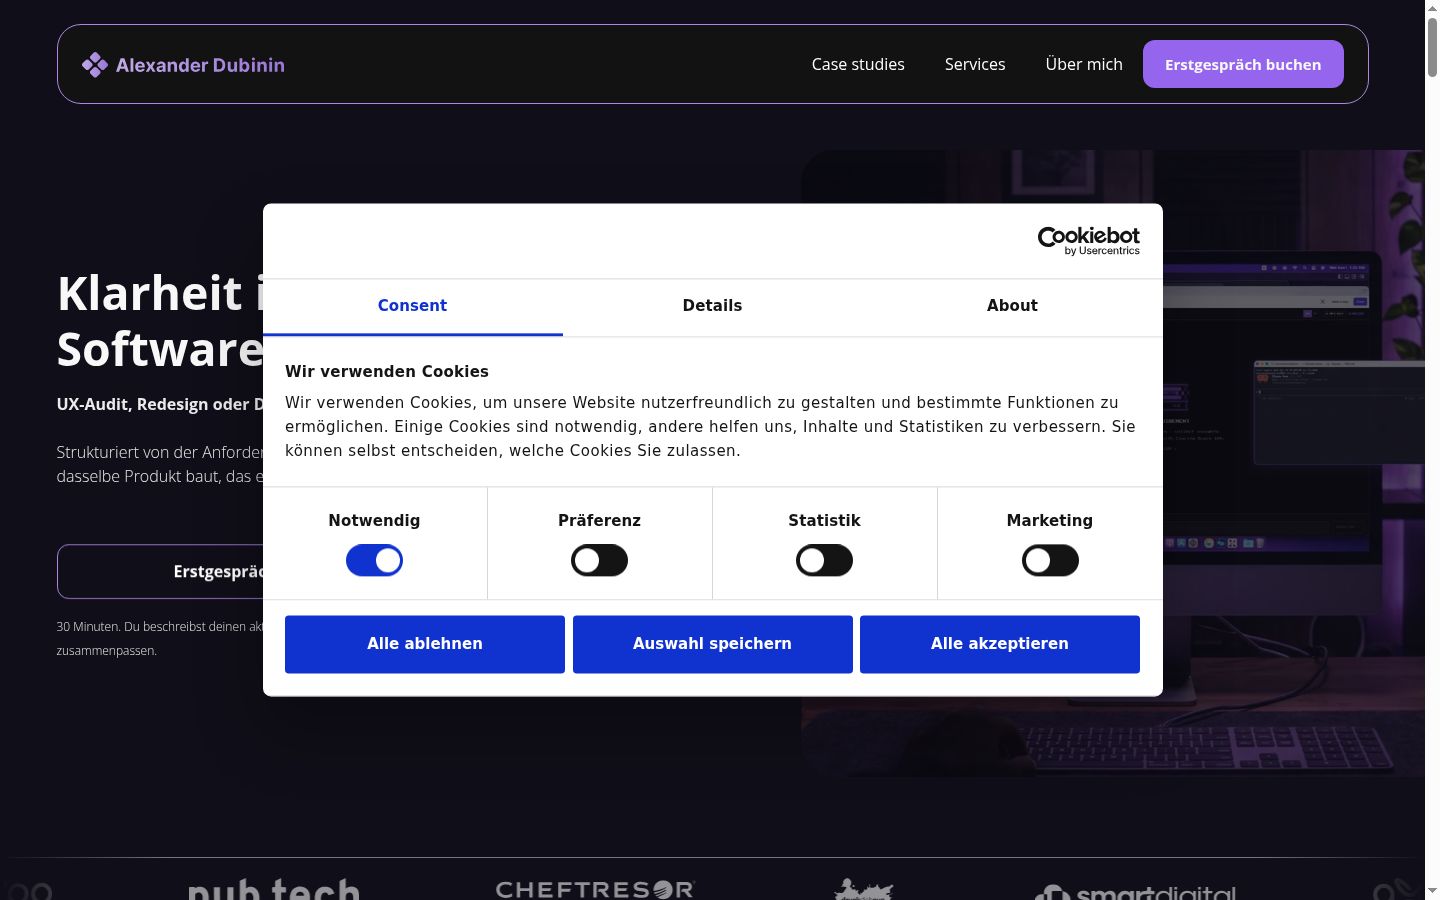Click the 'Wir verwenden Cookies' heading
Image resolution: width=1440 pixels, height=900 pixels.
(387, 371)
